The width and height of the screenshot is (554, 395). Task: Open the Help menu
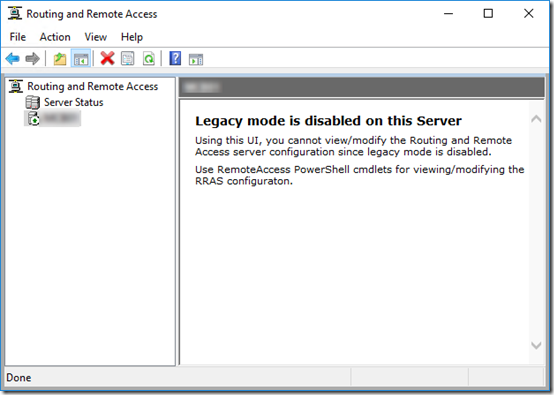click(132, 37)
